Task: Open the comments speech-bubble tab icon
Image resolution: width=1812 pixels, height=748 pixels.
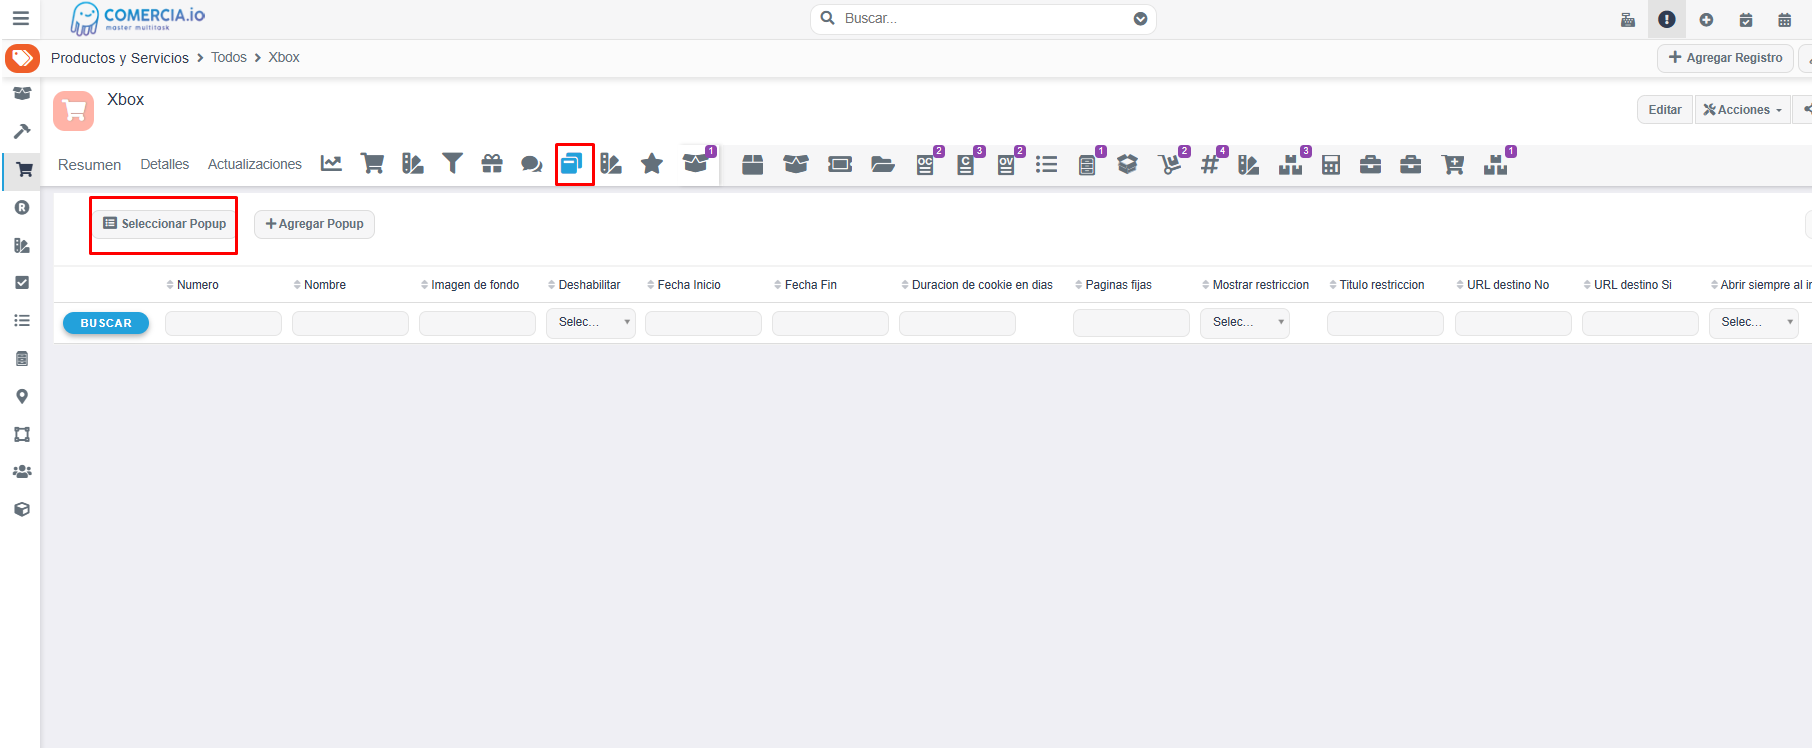Action: [532, 164]
